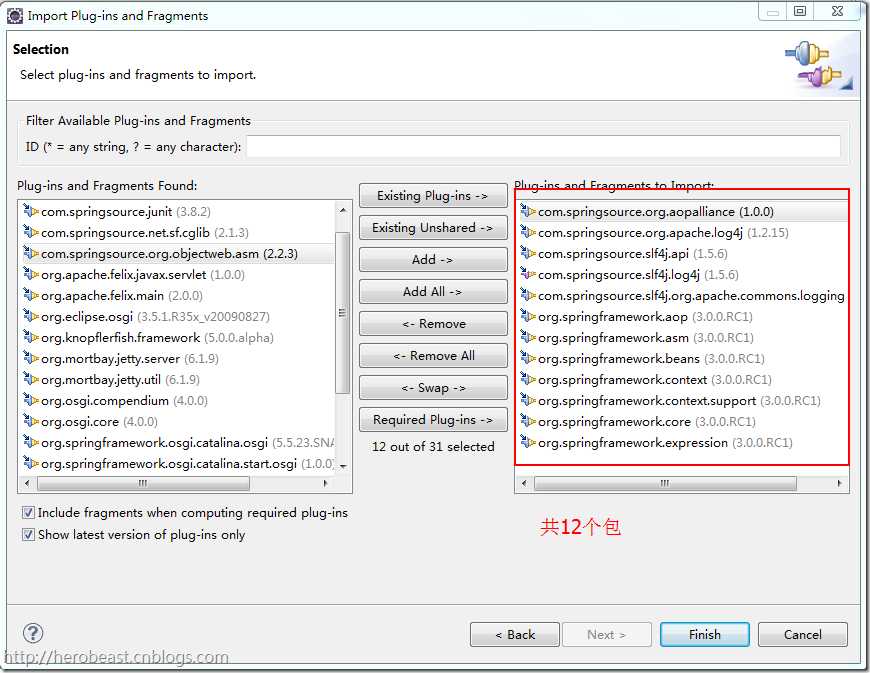Image resolution: width=870 pixels, height=673 pixels.
Task: Go back with the < Back button
Action: pyautogui.click(x=514, y=635)
